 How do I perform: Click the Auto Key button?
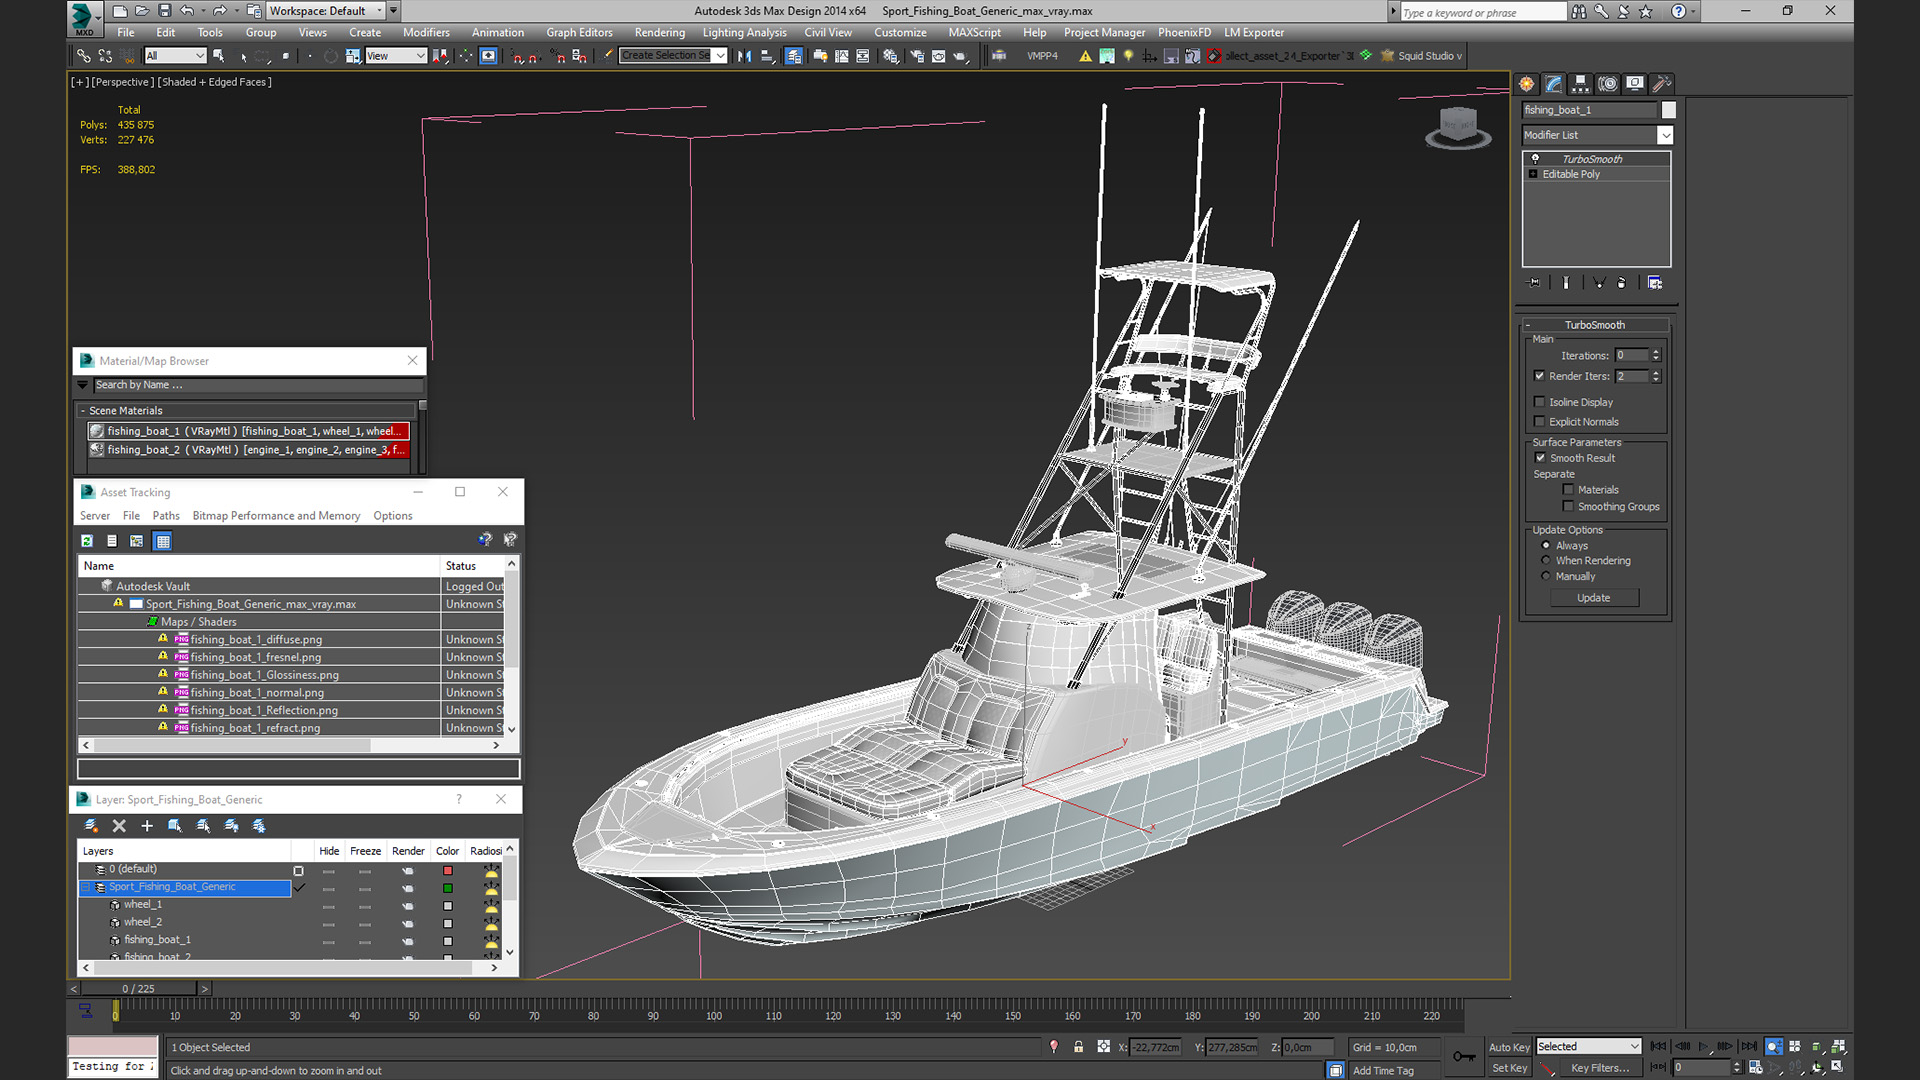tap(1509, 1047)
